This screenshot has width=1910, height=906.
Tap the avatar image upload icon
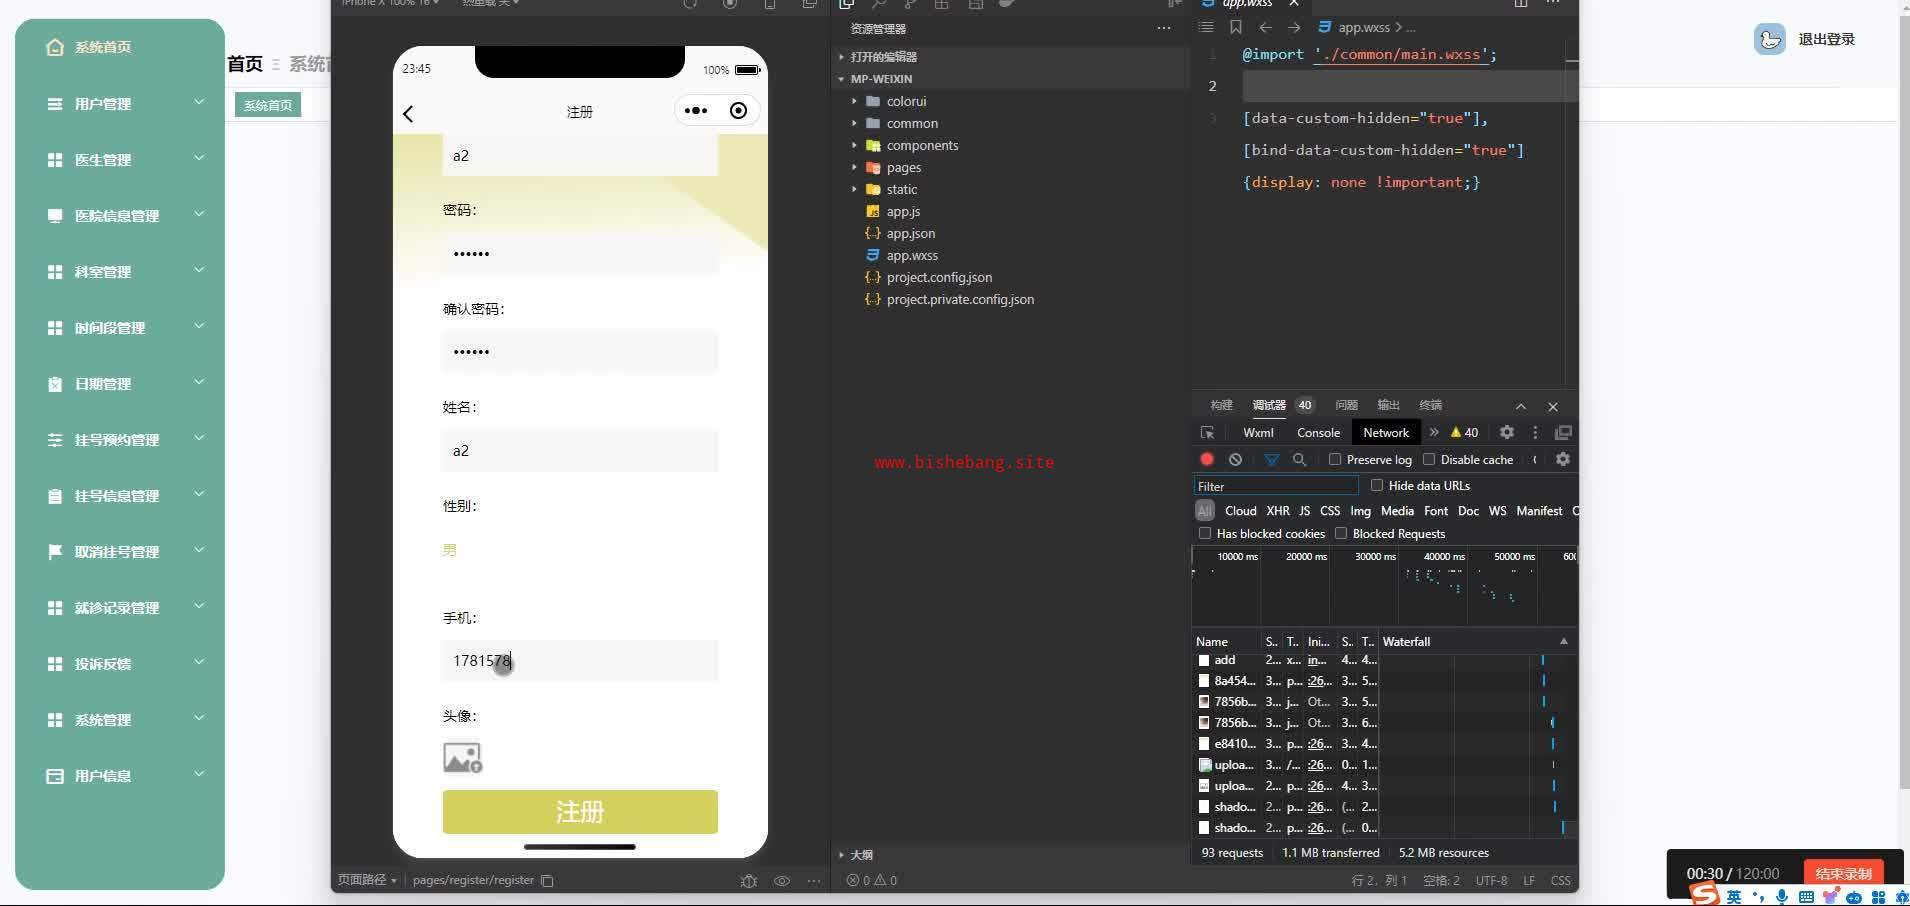point(462,758)
